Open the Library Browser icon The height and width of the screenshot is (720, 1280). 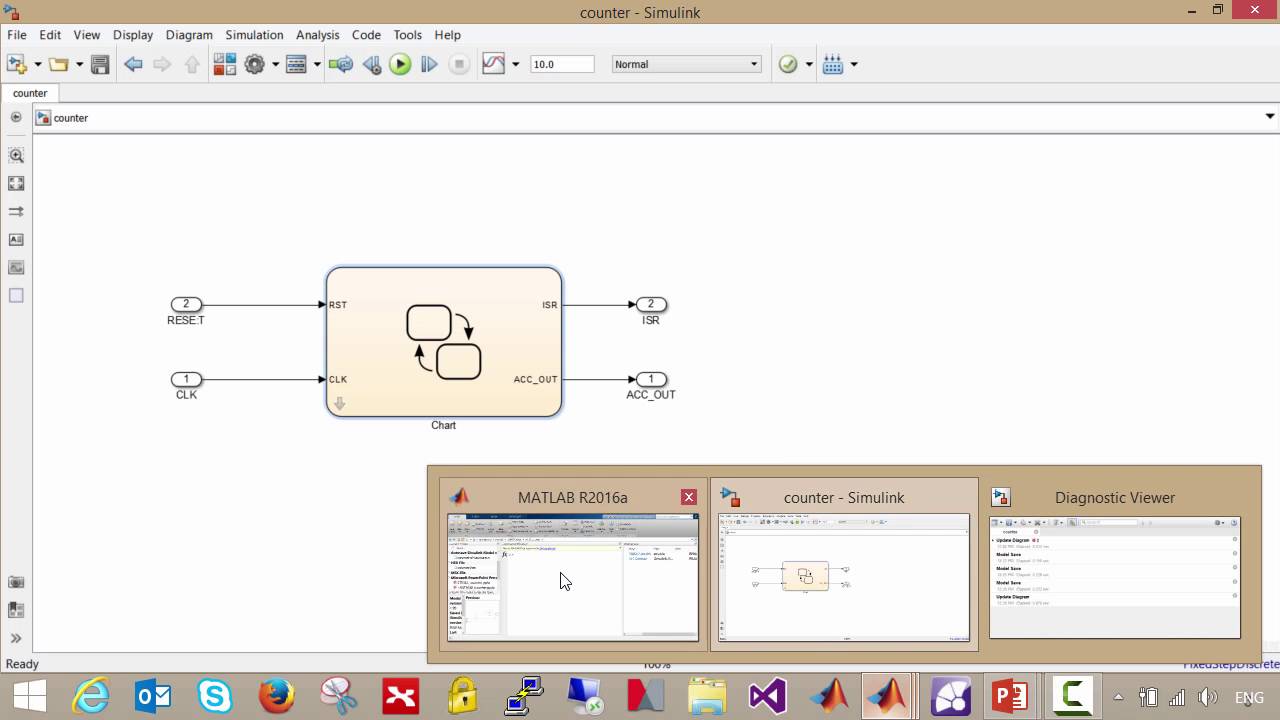tap(224, 64)
